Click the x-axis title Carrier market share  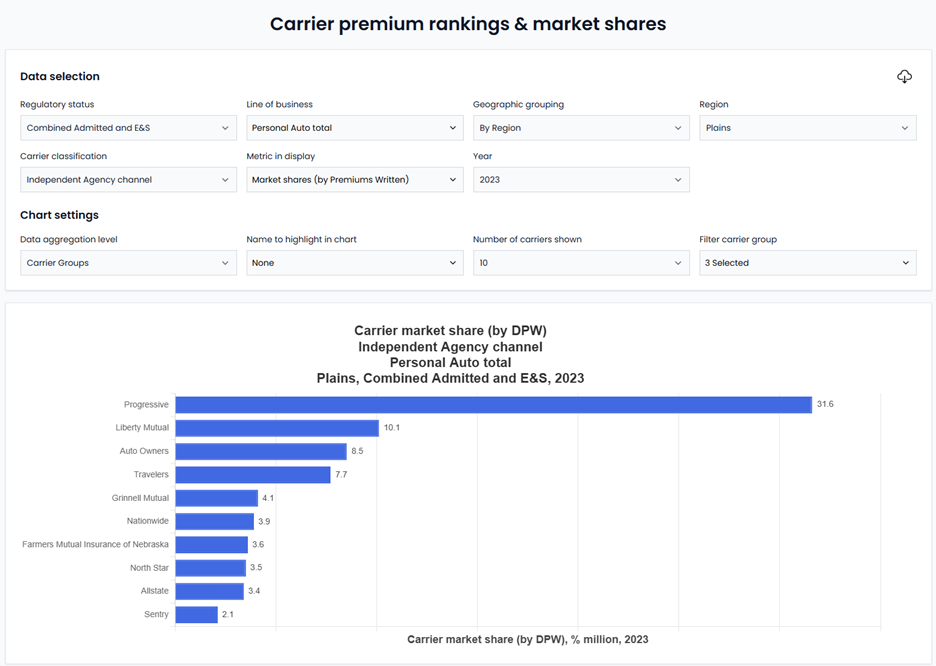528,639
